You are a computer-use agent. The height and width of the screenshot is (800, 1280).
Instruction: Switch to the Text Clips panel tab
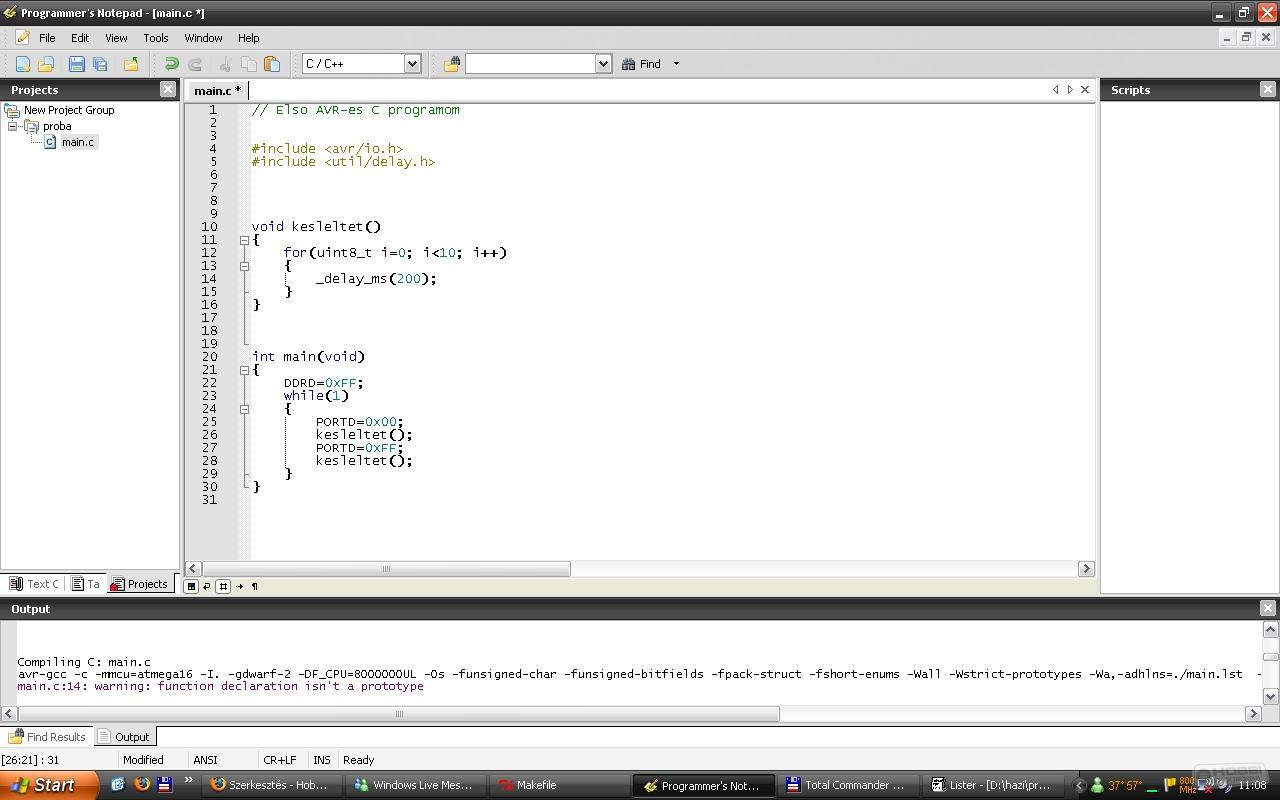click(35, 584)
